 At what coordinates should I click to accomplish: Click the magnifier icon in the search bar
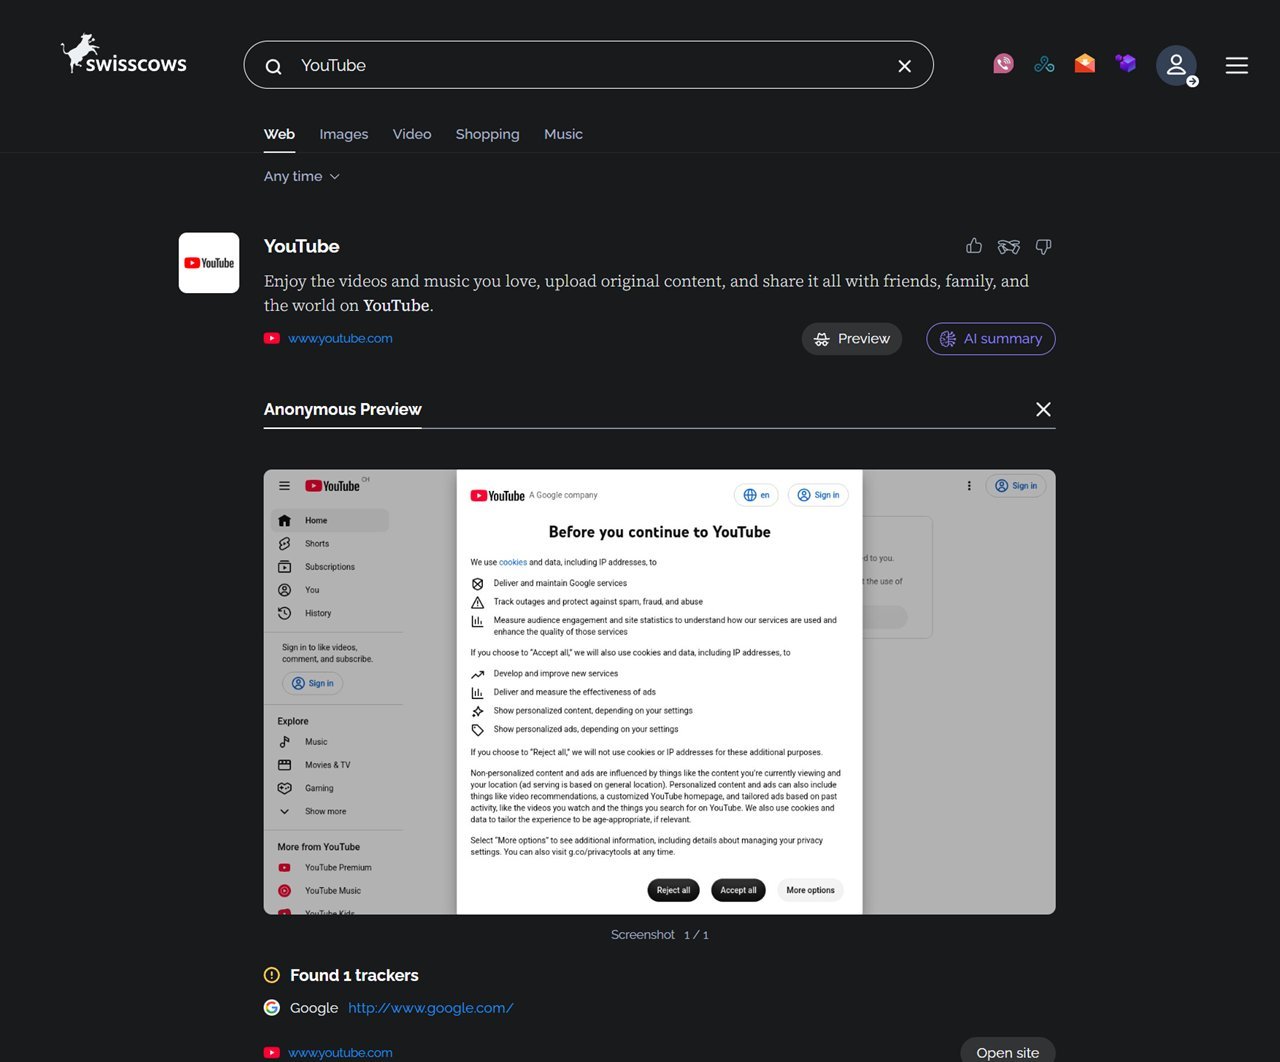[x=273, y=66]
